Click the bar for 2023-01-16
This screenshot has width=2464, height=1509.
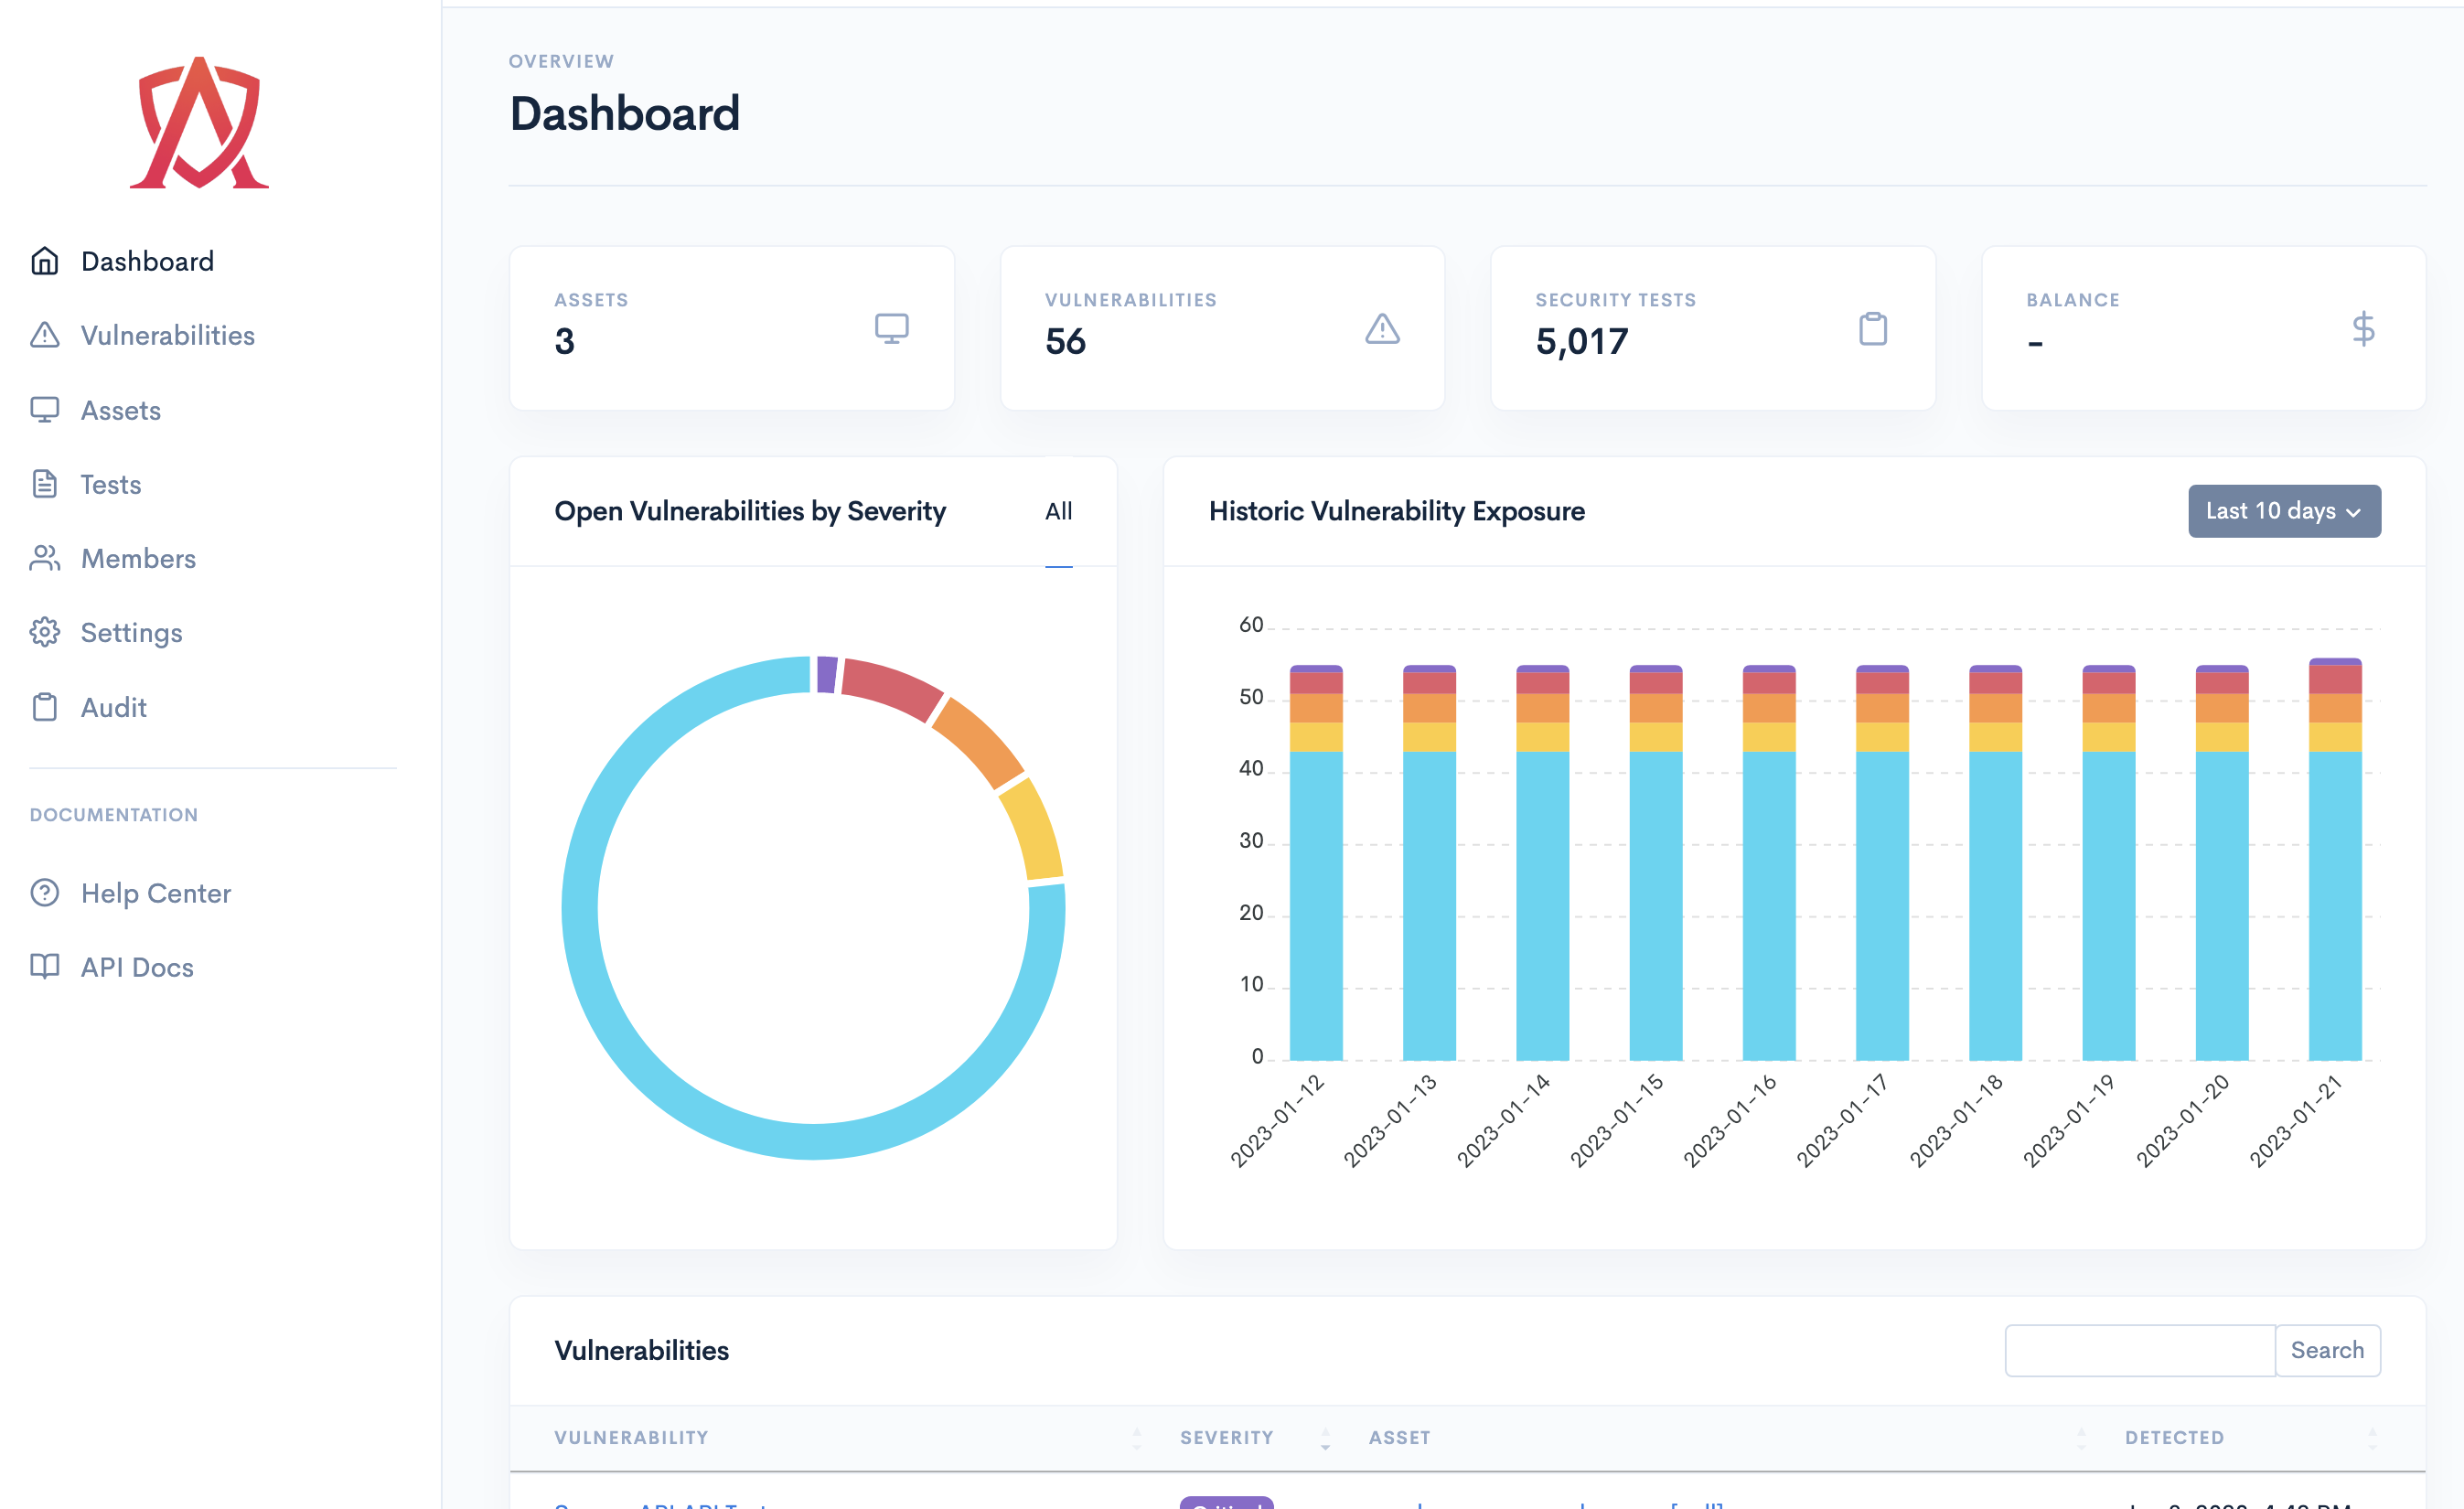(x=1769, y=862)
